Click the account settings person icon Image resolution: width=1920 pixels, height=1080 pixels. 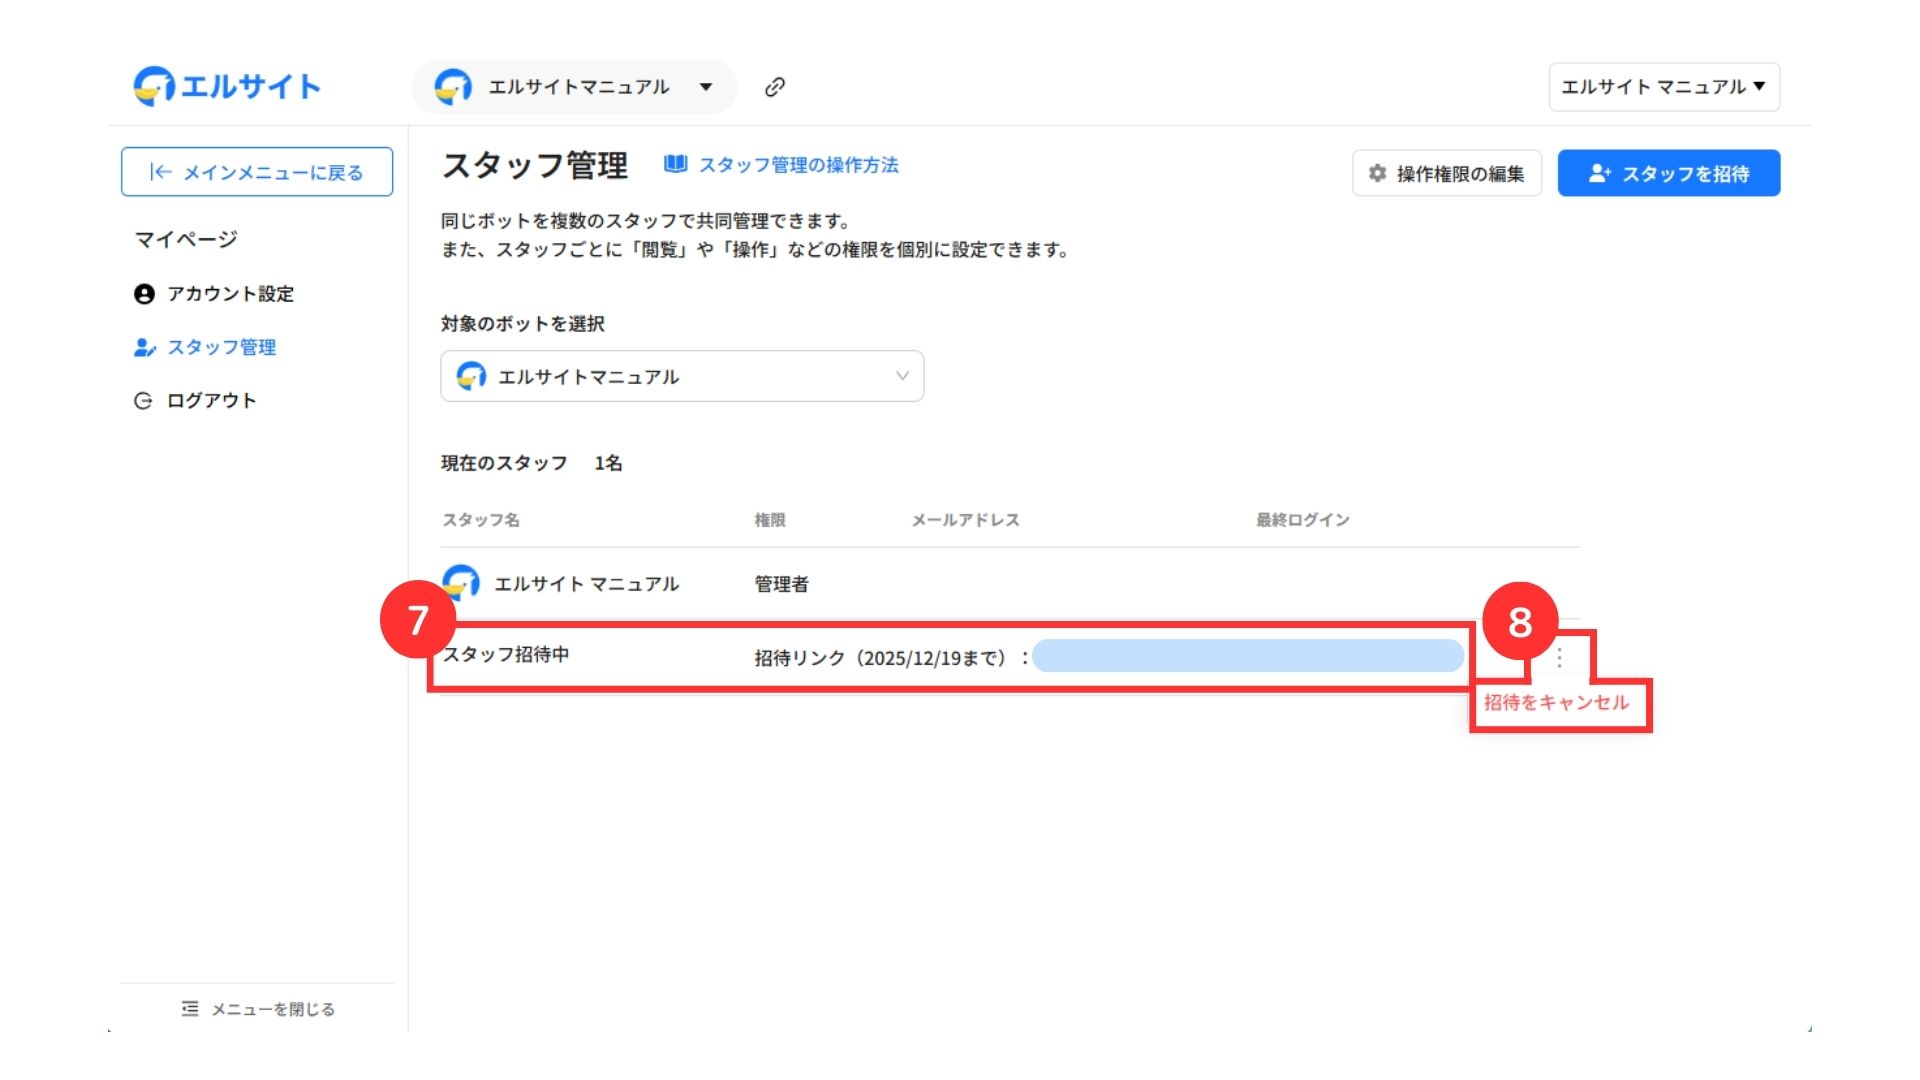[144, 294]
